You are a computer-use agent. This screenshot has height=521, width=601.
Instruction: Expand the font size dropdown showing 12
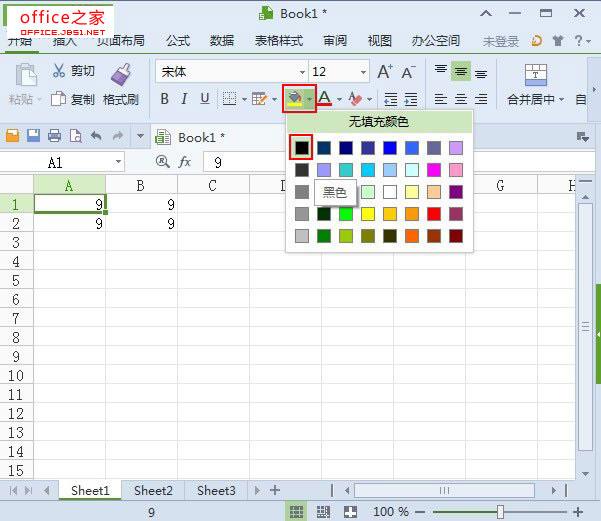coord(362,72)
